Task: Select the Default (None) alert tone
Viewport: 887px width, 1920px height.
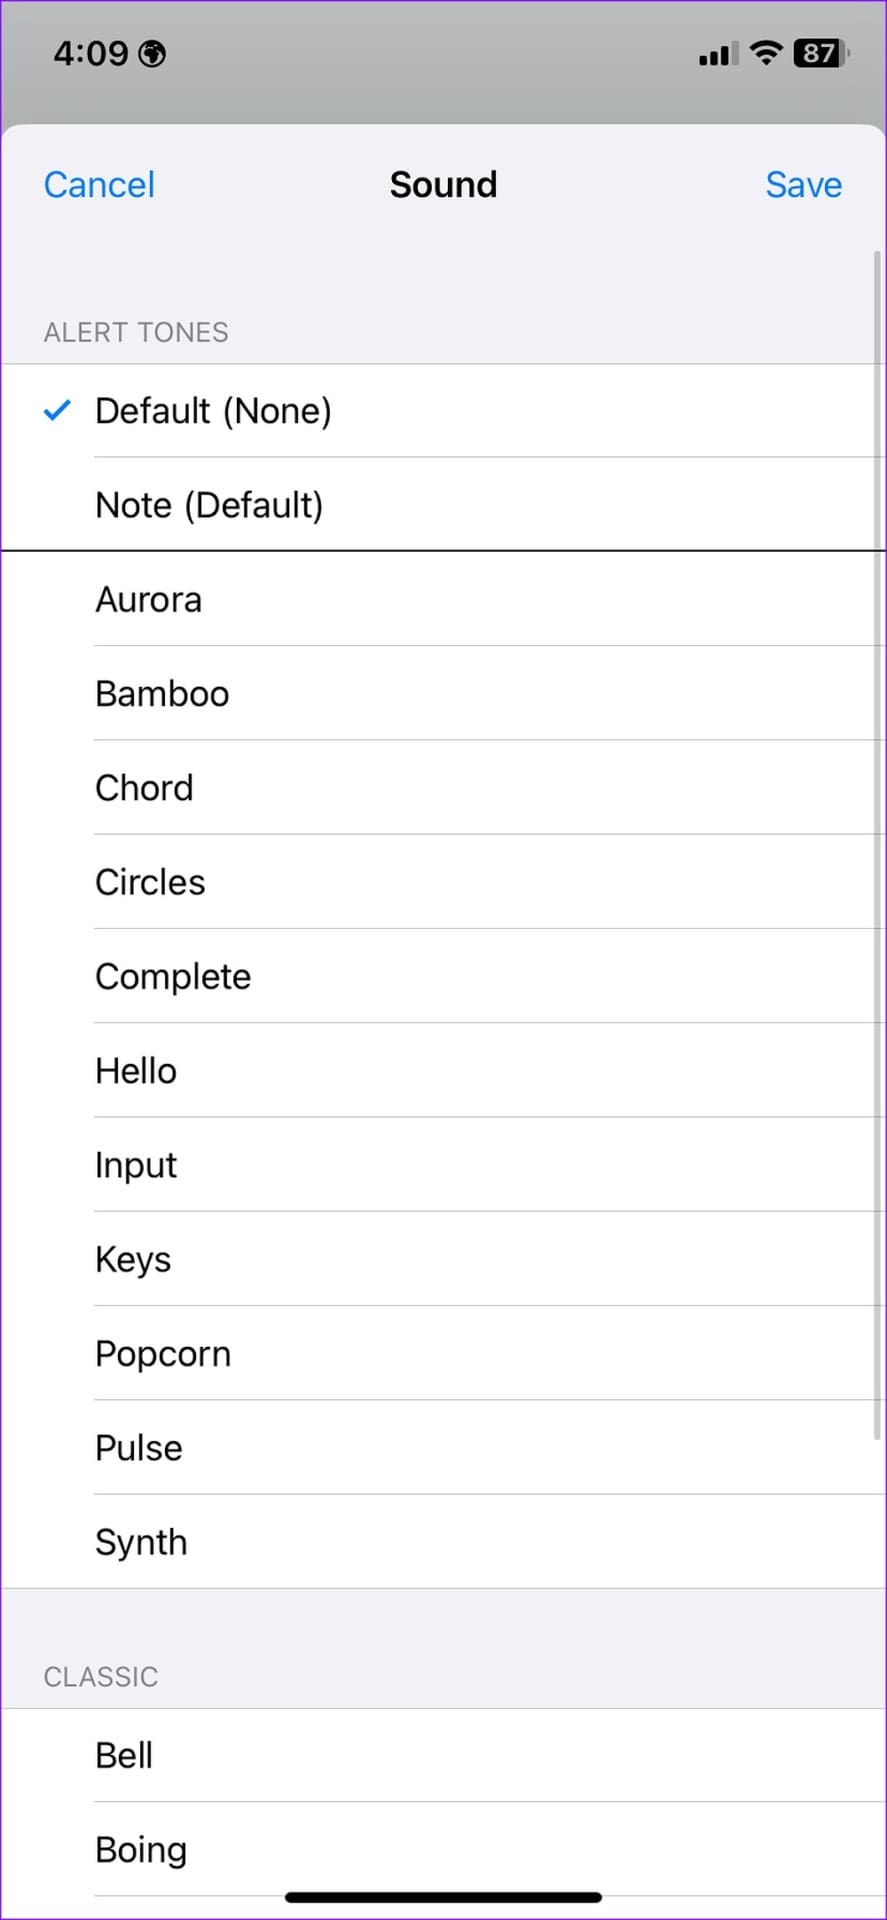Action: pyautogui.click(x=443, y=411)
